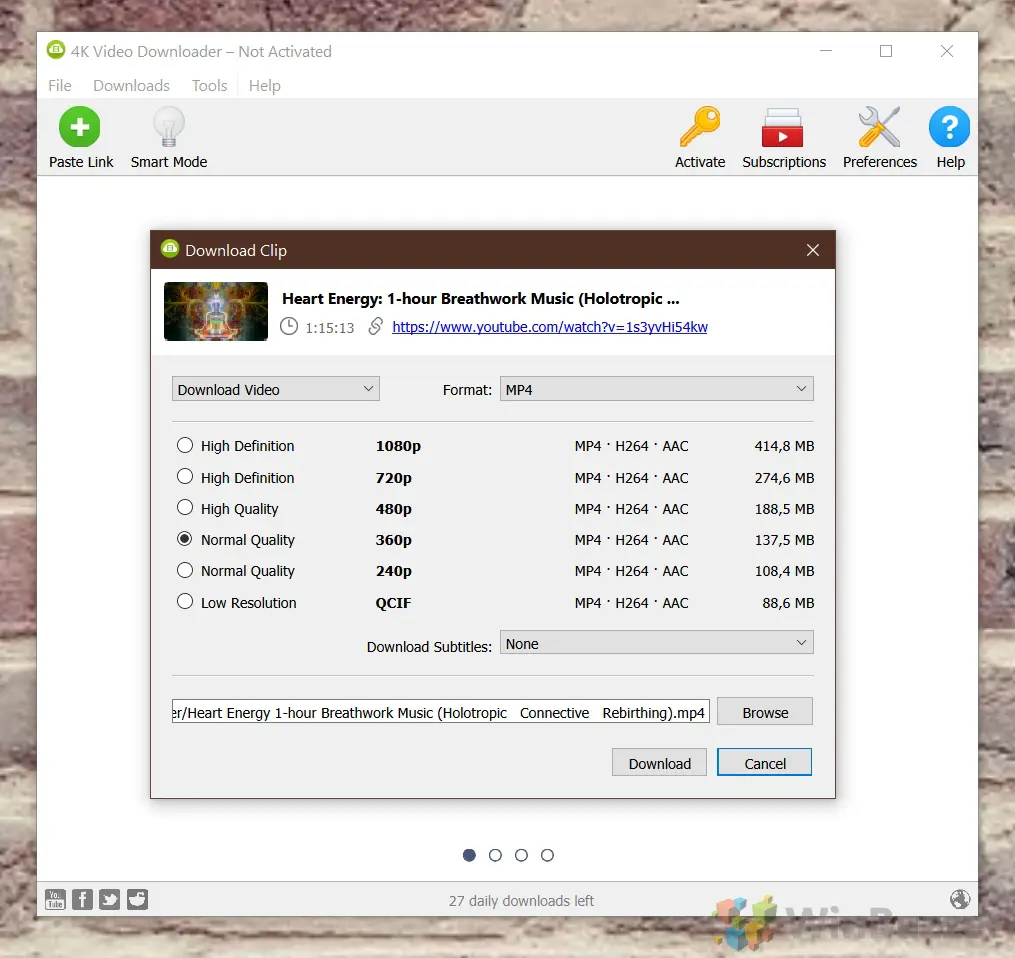1015x958 pixels.
Task: Click the blue Help question icon
Action: point(949,128)
